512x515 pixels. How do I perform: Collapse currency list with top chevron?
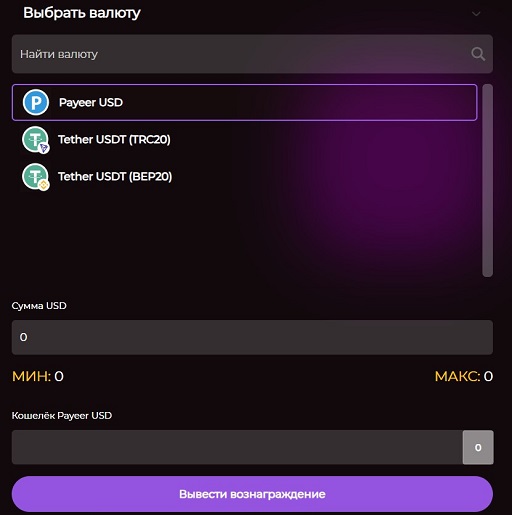[476, 14]
